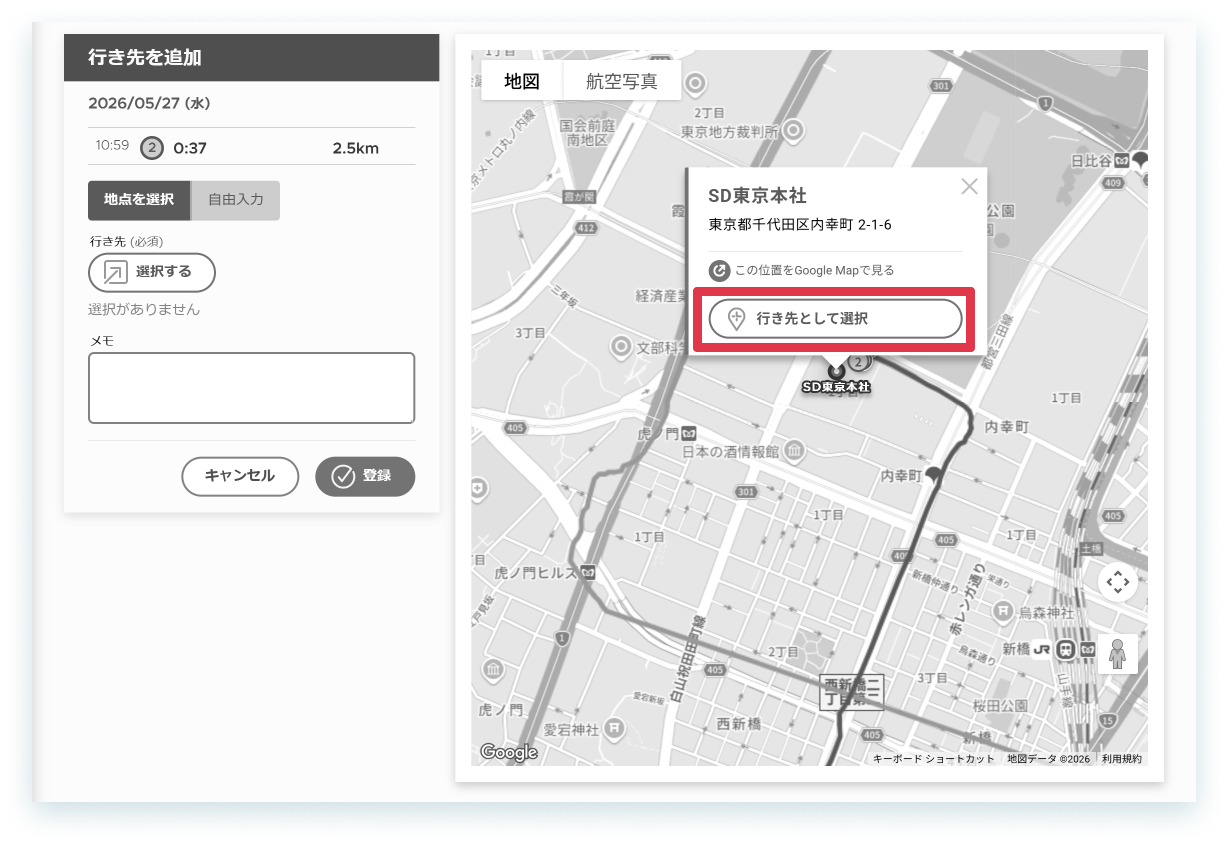Click the Google logo on map
The image size is (1228, 844).
(x=508, y=753)
